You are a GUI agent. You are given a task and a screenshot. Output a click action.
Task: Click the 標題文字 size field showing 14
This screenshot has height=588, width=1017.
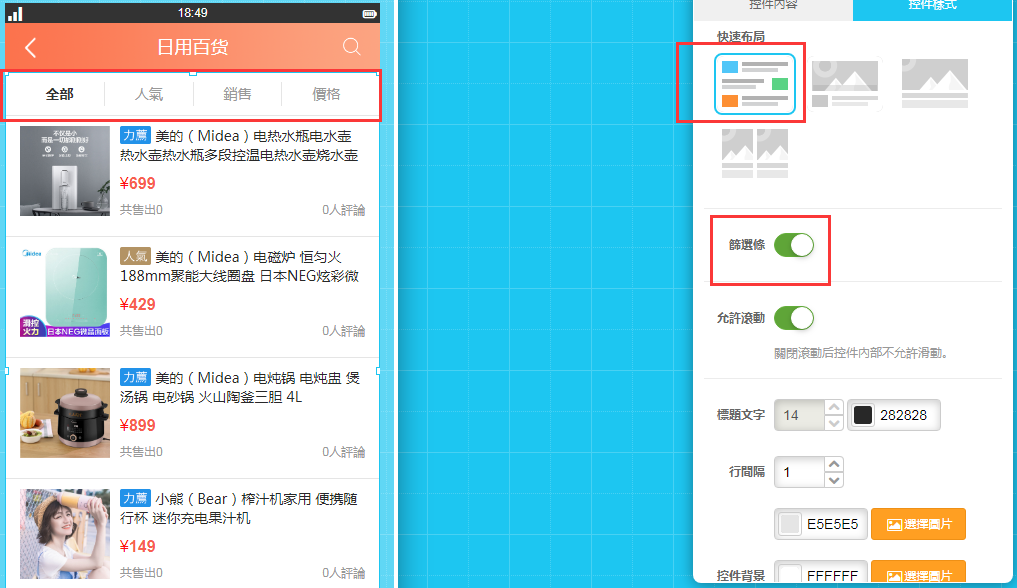[800, 415]
